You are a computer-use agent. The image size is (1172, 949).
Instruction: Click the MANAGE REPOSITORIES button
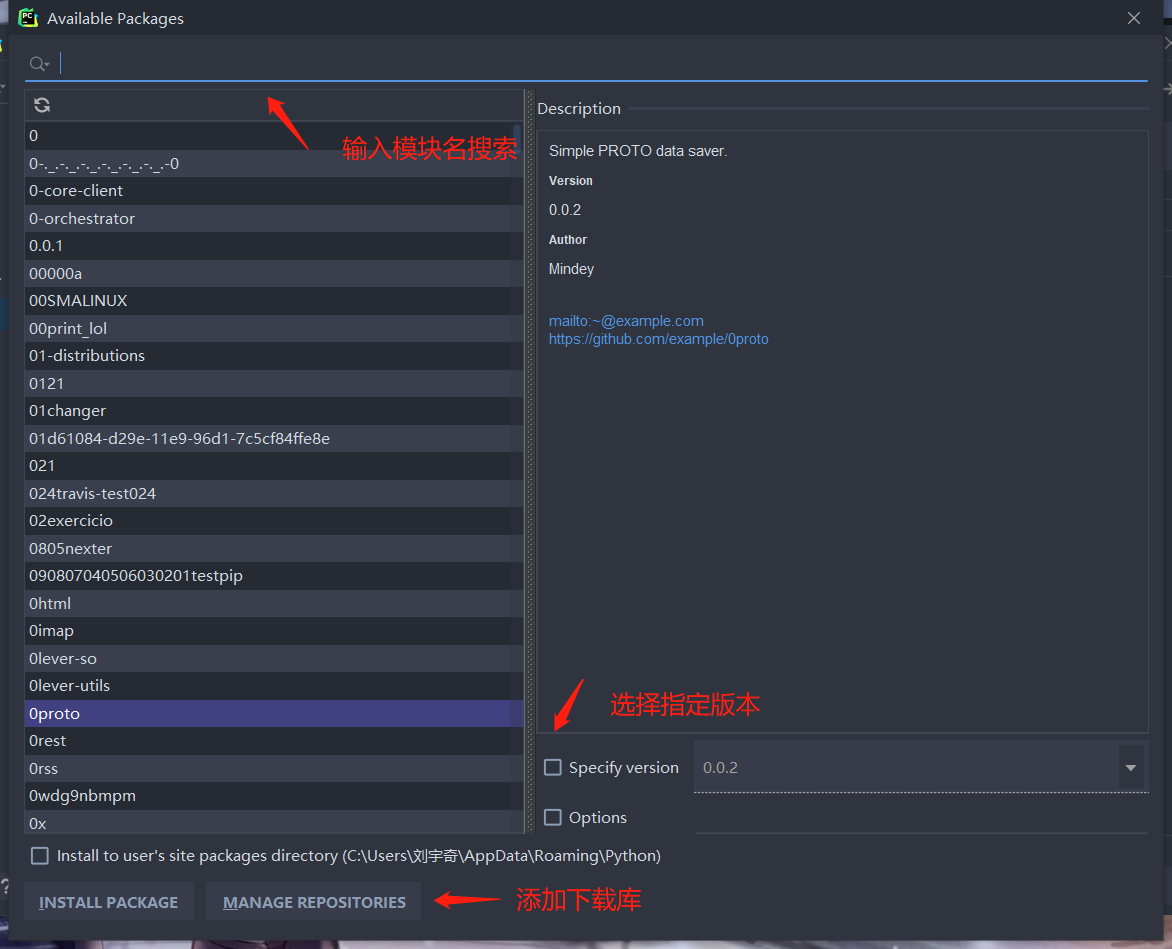(x=314, y=902)
